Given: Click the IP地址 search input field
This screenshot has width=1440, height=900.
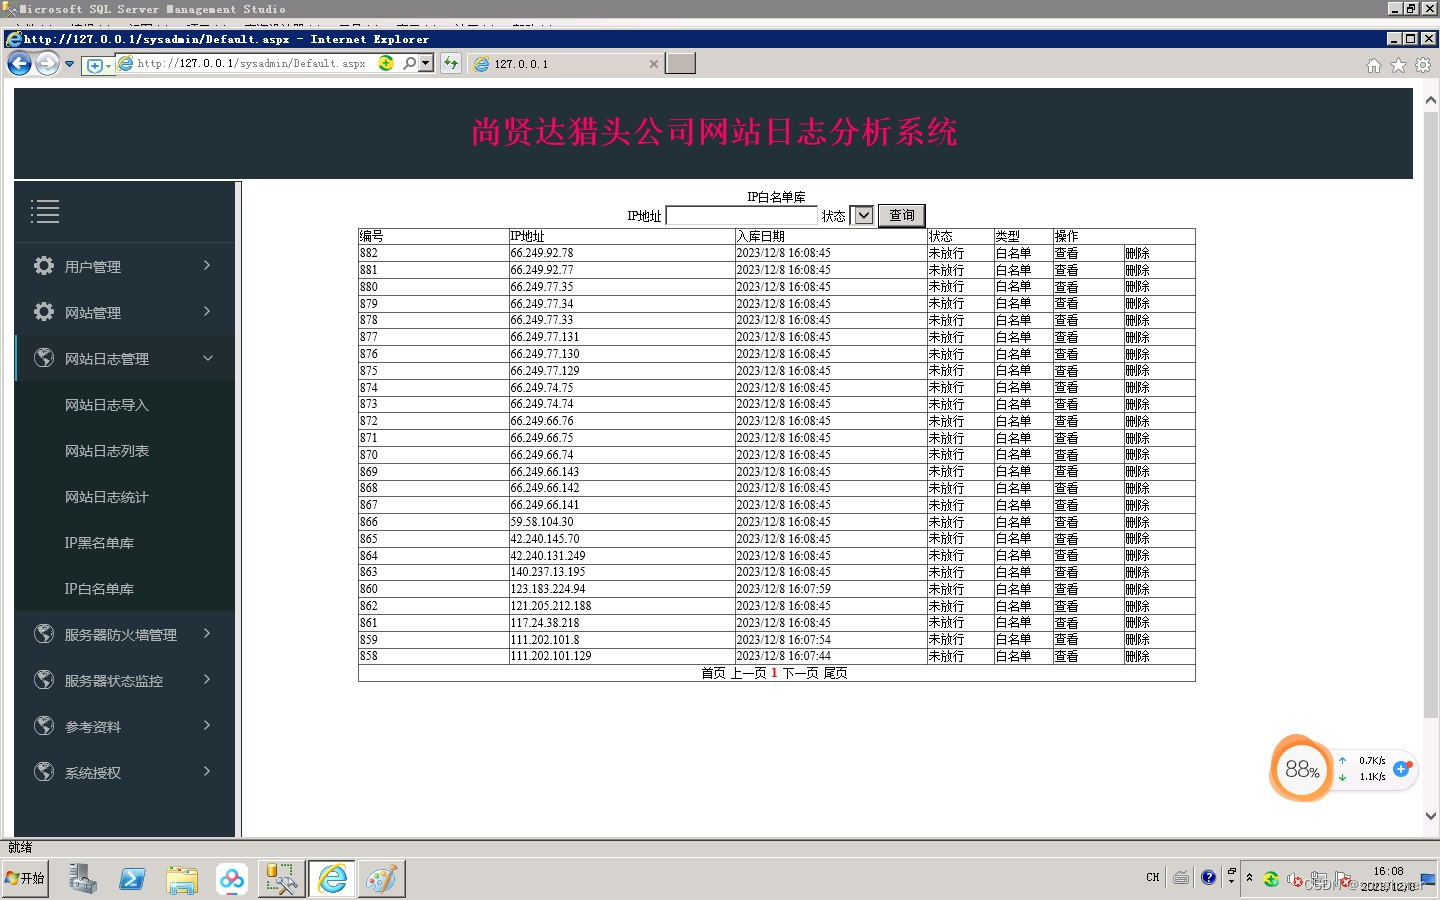Looking at the screenshot, I should 742,216.
